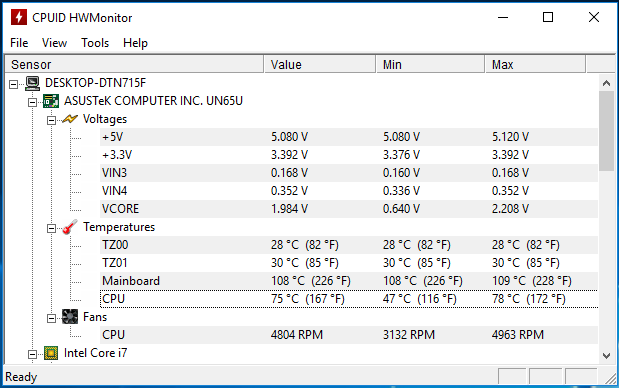Collapse the Voltages group
The image size is (619, 388).
(51, 120)
